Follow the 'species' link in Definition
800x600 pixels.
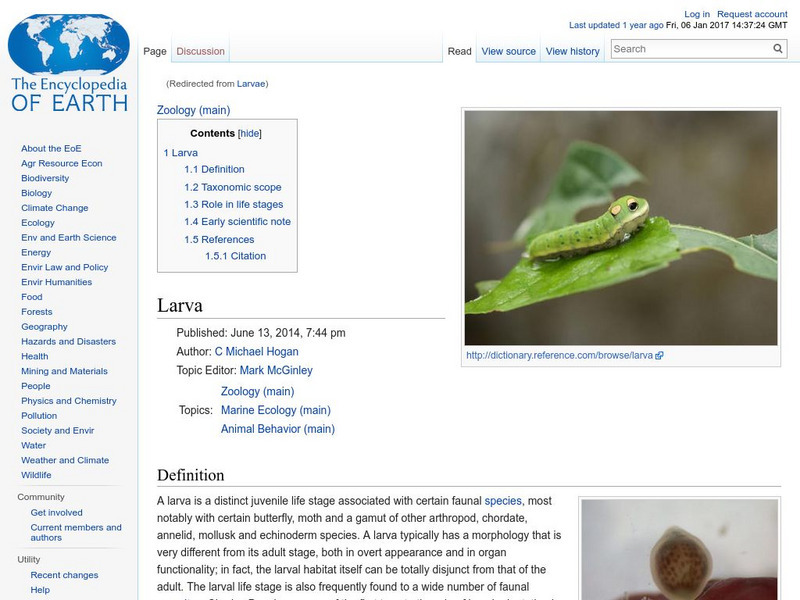pyautogui.click(x=503, y=501)
